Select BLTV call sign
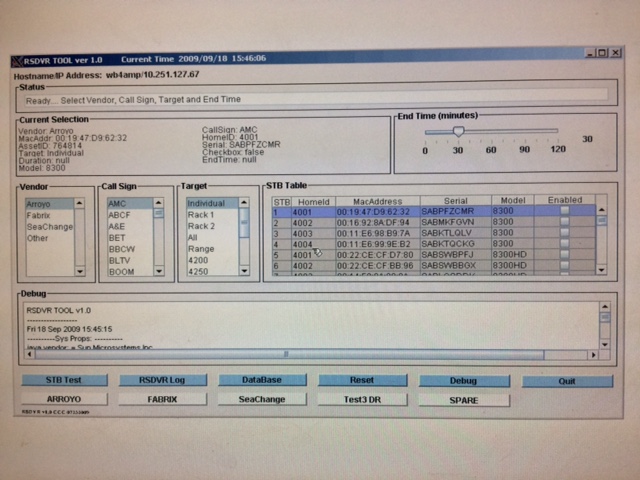This screenshot has width=640, height=480. [130, 260]
